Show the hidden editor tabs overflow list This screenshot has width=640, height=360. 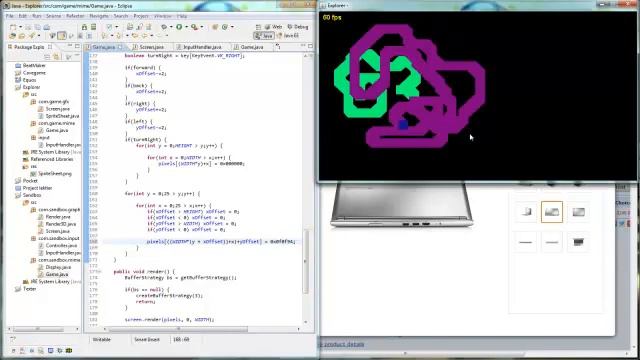click(278, 47)
